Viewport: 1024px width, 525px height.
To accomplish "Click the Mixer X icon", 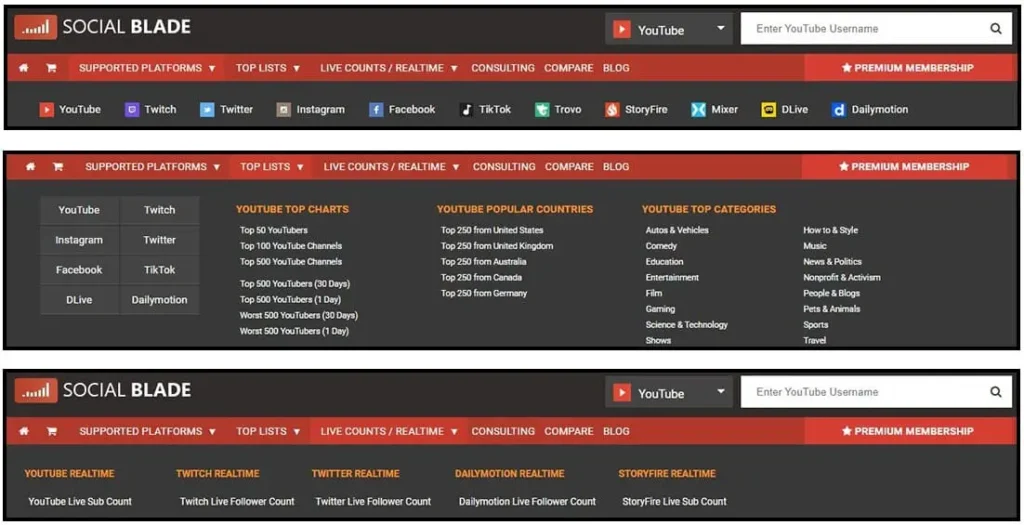I will (698, 110).
